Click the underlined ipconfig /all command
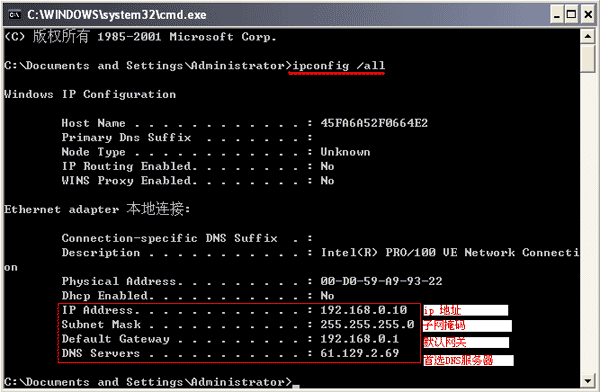Viewport: 600px width, 392px height. pyautogui.click(x=338, y=66)
